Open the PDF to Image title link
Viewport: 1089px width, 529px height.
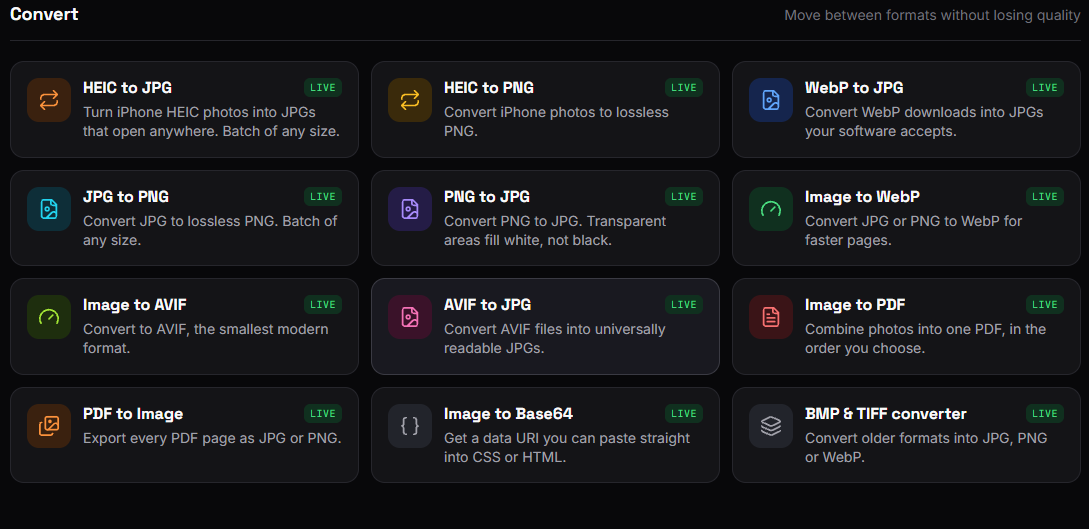tap(133, 414)
